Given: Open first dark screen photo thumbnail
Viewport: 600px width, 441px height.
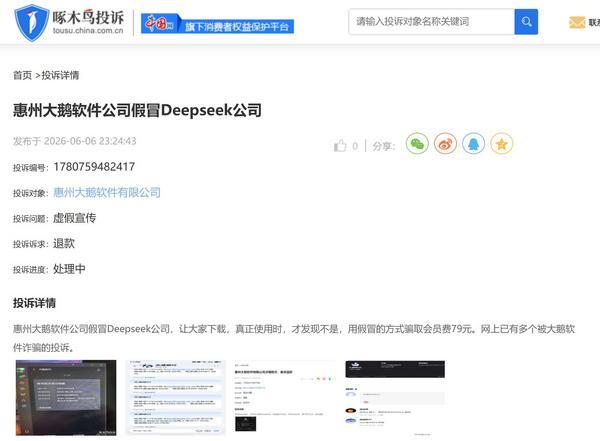Looking at the screenshot, I should [x=66, y=397].
